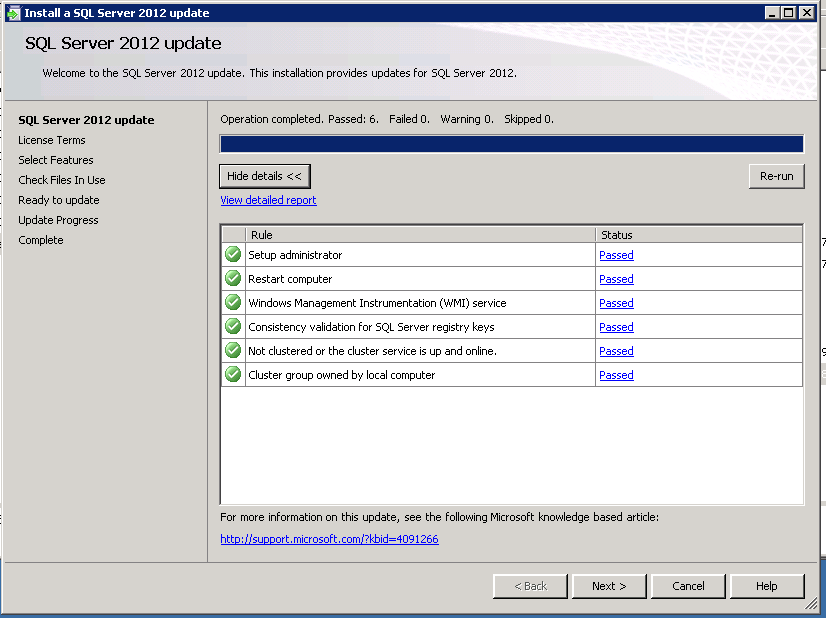Cancel the SQL Server update
The image size is (826, 618).
coord(688,586)
